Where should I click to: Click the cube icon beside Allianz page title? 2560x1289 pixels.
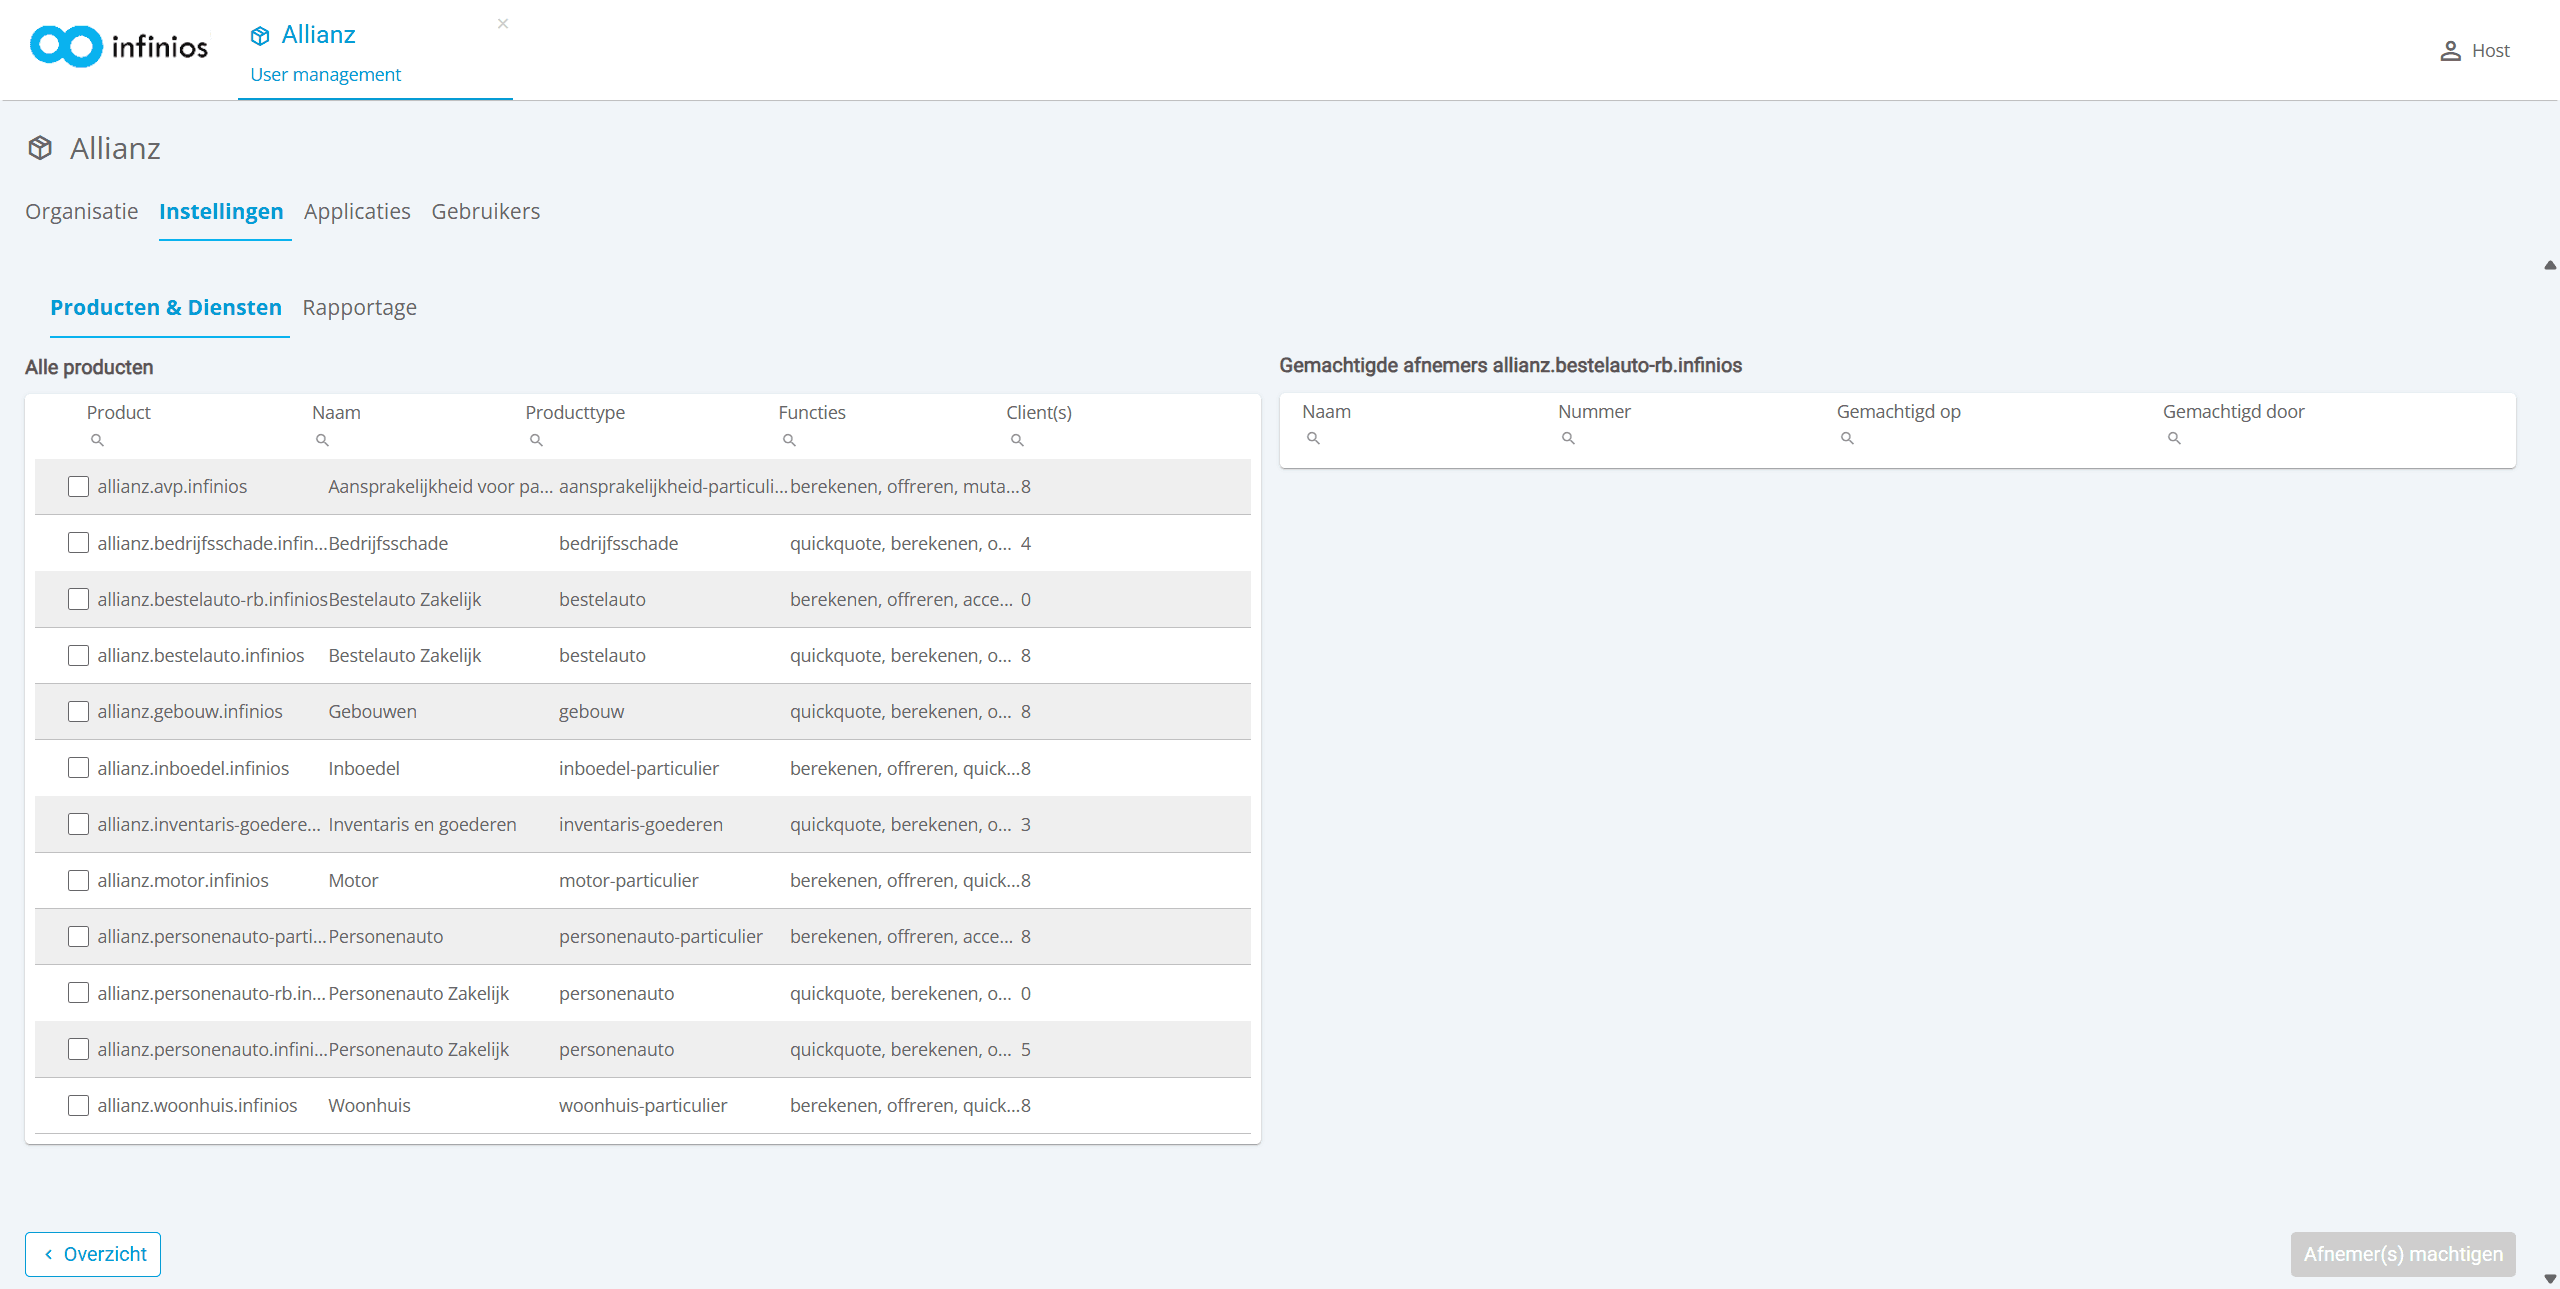40,148
